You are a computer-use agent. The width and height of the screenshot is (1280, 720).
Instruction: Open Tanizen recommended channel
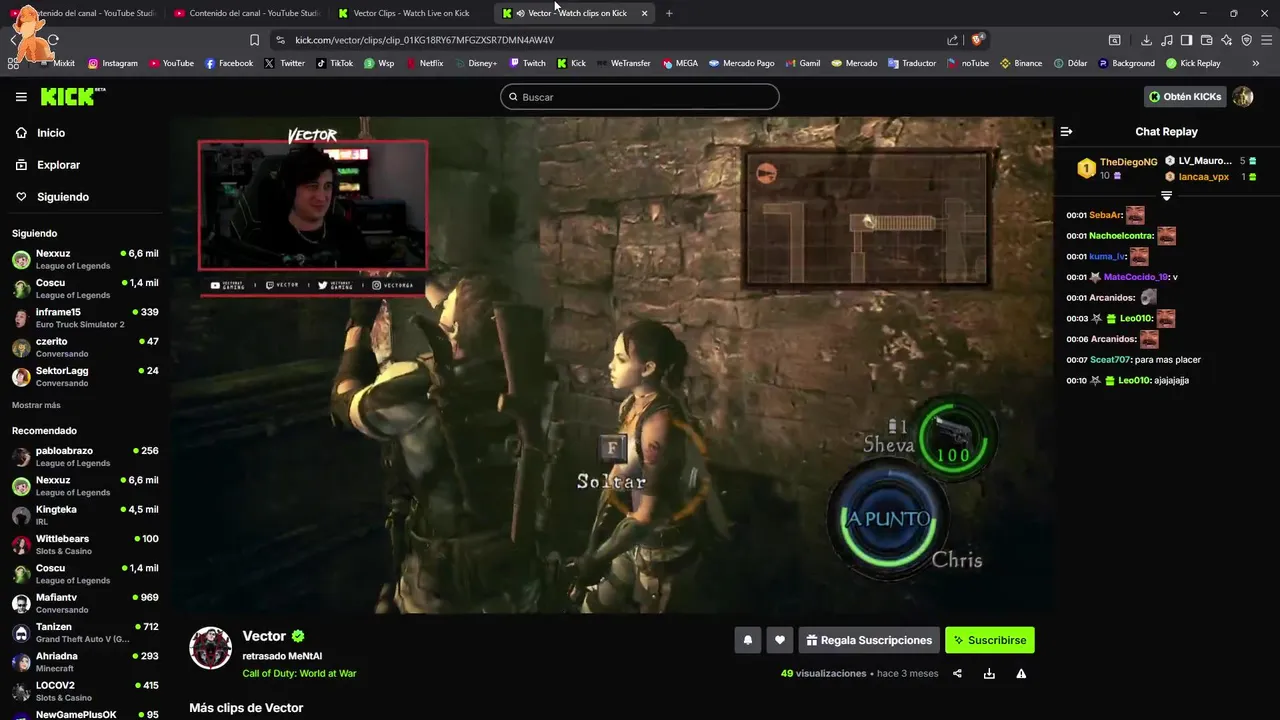tap(85, 633)
